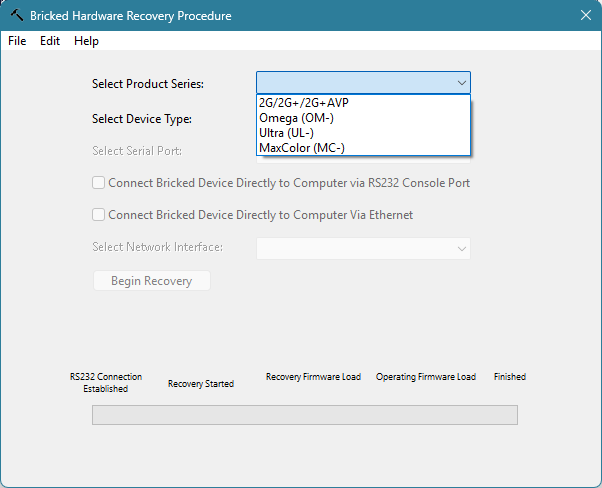Close the Bricked Hardware Recovery window

tap(585, 15)
